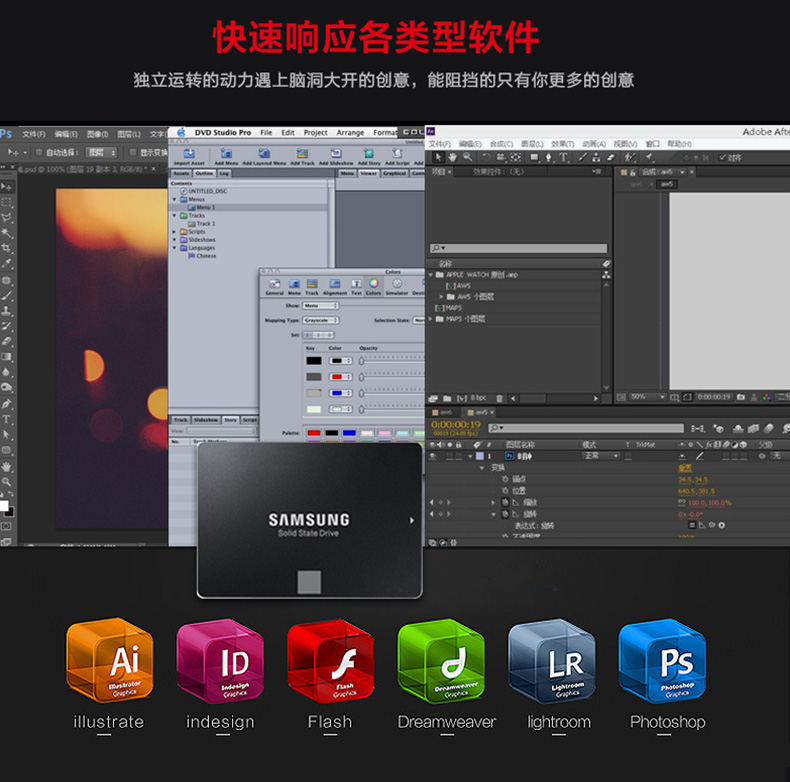790x782 pixels.
Task: Select the Clone Stamp tool in Photoshop
Action: tap(7, 311)
